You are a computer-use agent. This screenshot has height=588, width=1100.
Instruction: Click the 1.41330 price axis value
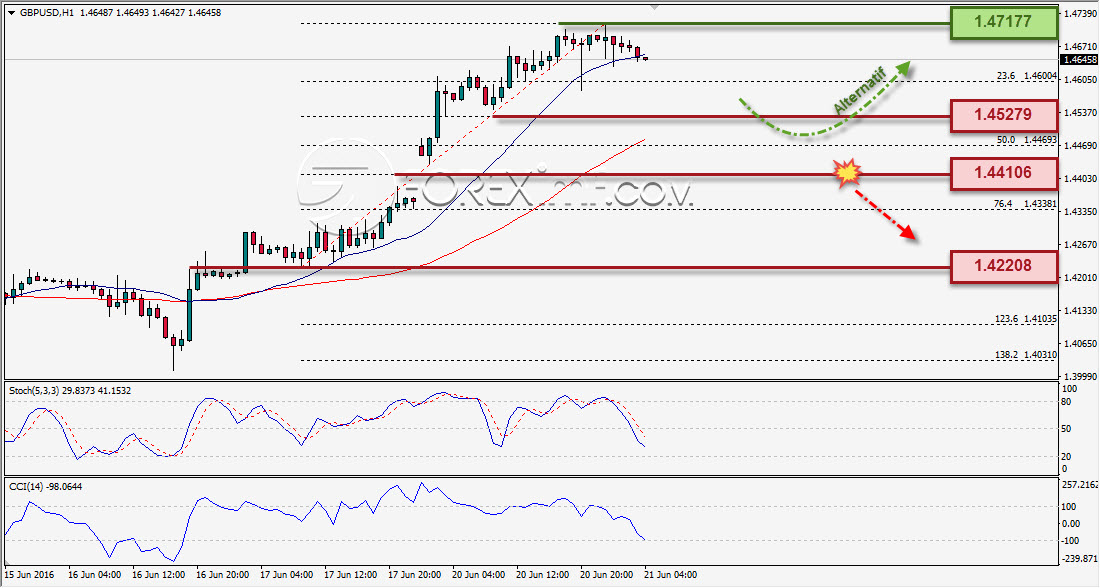1080,310
